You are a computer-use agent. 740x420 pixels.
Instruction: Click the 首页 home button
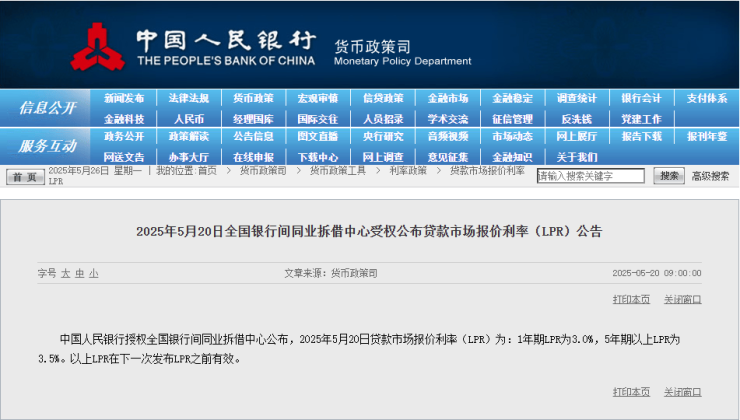[x=25, y=177]
